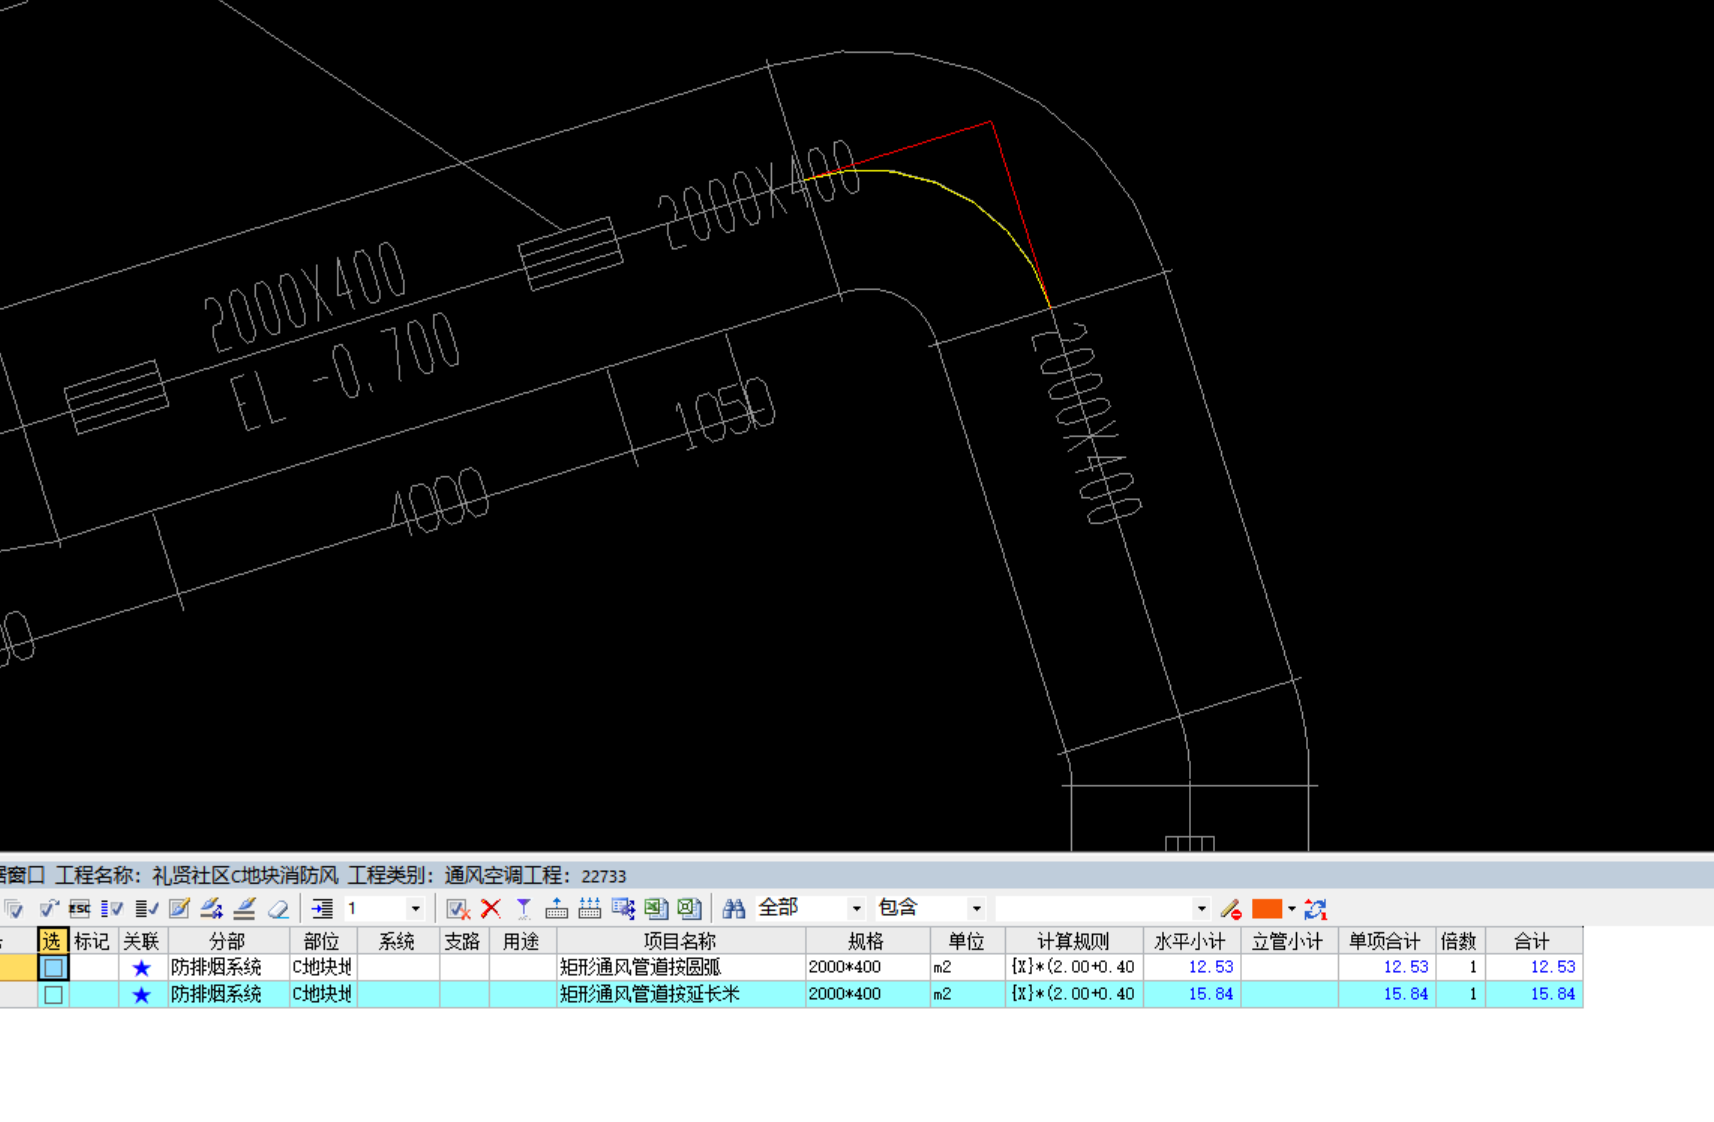Click the Excel export icon
The width and height of the screenshot is (1714, 1122).
tap(656, 909)
